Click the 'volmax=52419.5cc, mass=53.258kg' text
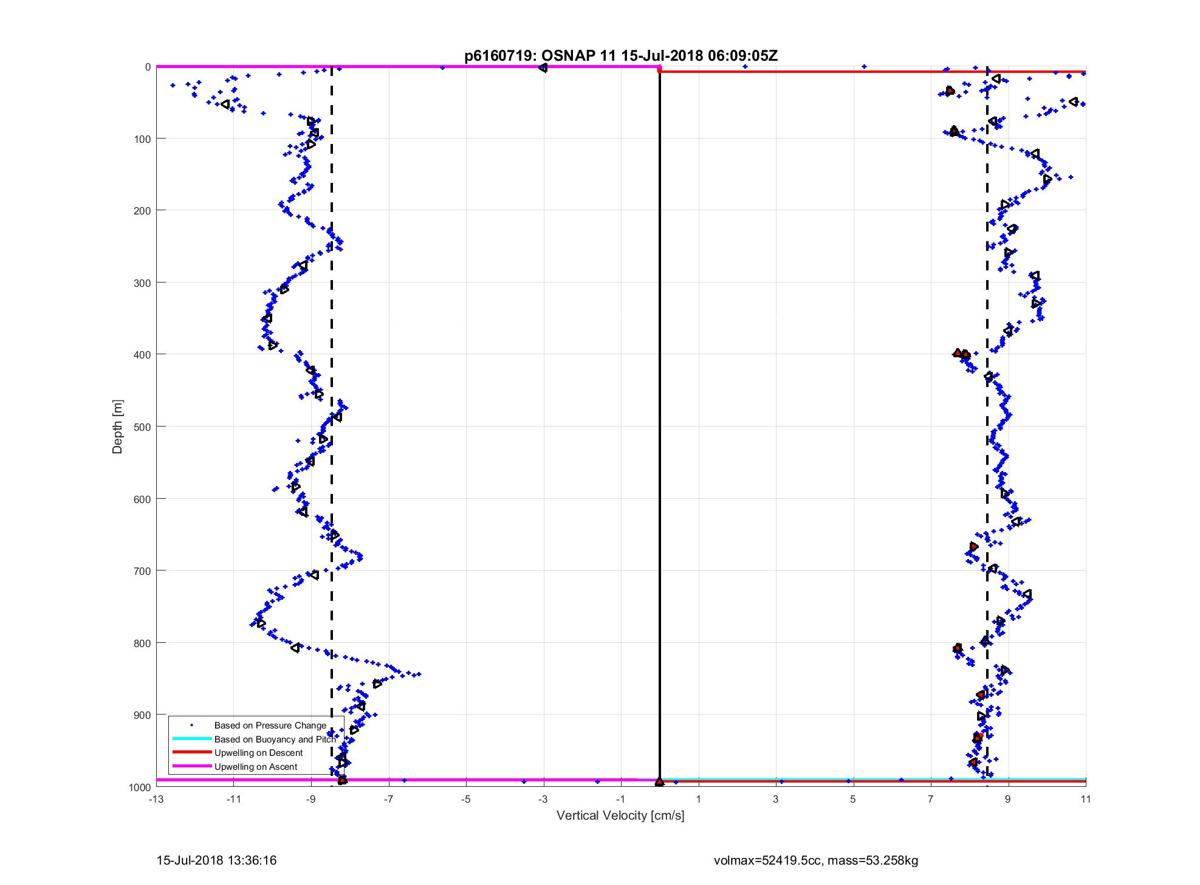Image resolution: width=1200 pixels, height=885 pixels. tap(816, 859)
